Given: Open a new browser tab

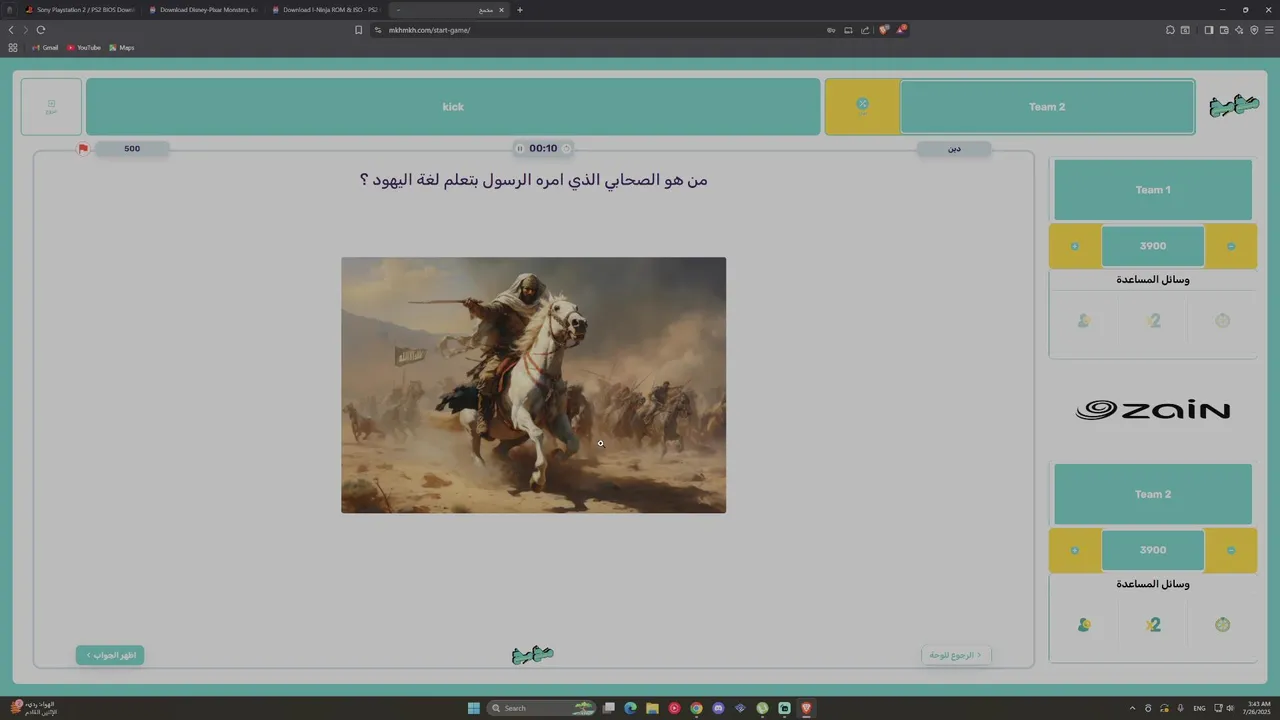Looking at the screenshot, I should pyautogui.click(x=519, y=10).
